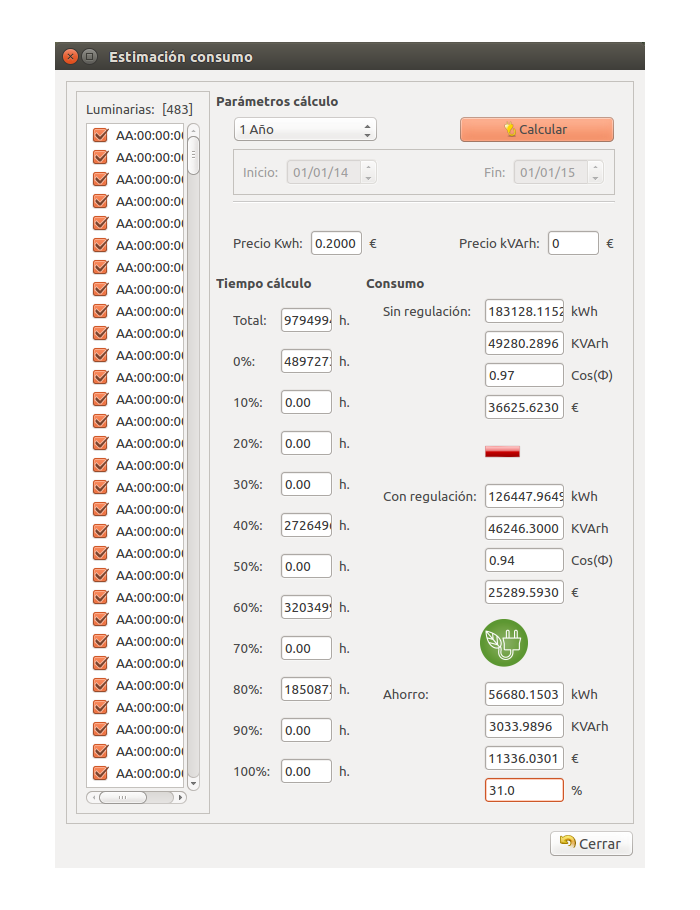Click Con regulación kWh value 126447.9649
The height and width of the screenshot is (910, 700).
[524, 497]
